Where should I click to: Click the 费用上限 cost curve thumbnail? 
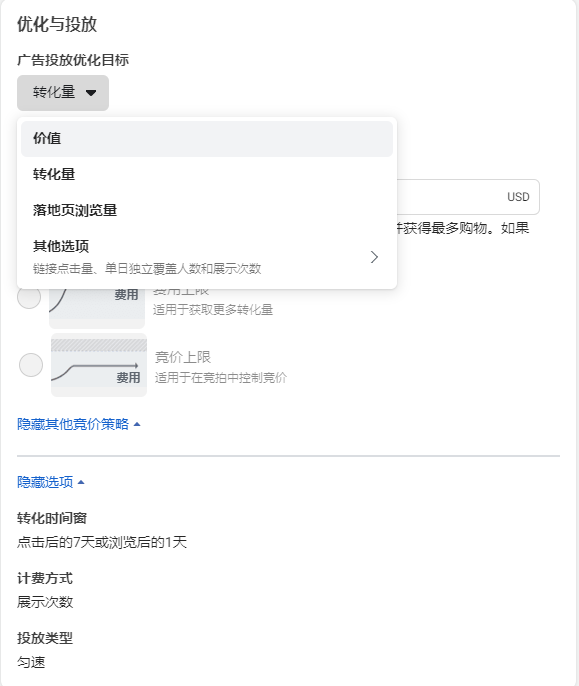pos(97,308)
